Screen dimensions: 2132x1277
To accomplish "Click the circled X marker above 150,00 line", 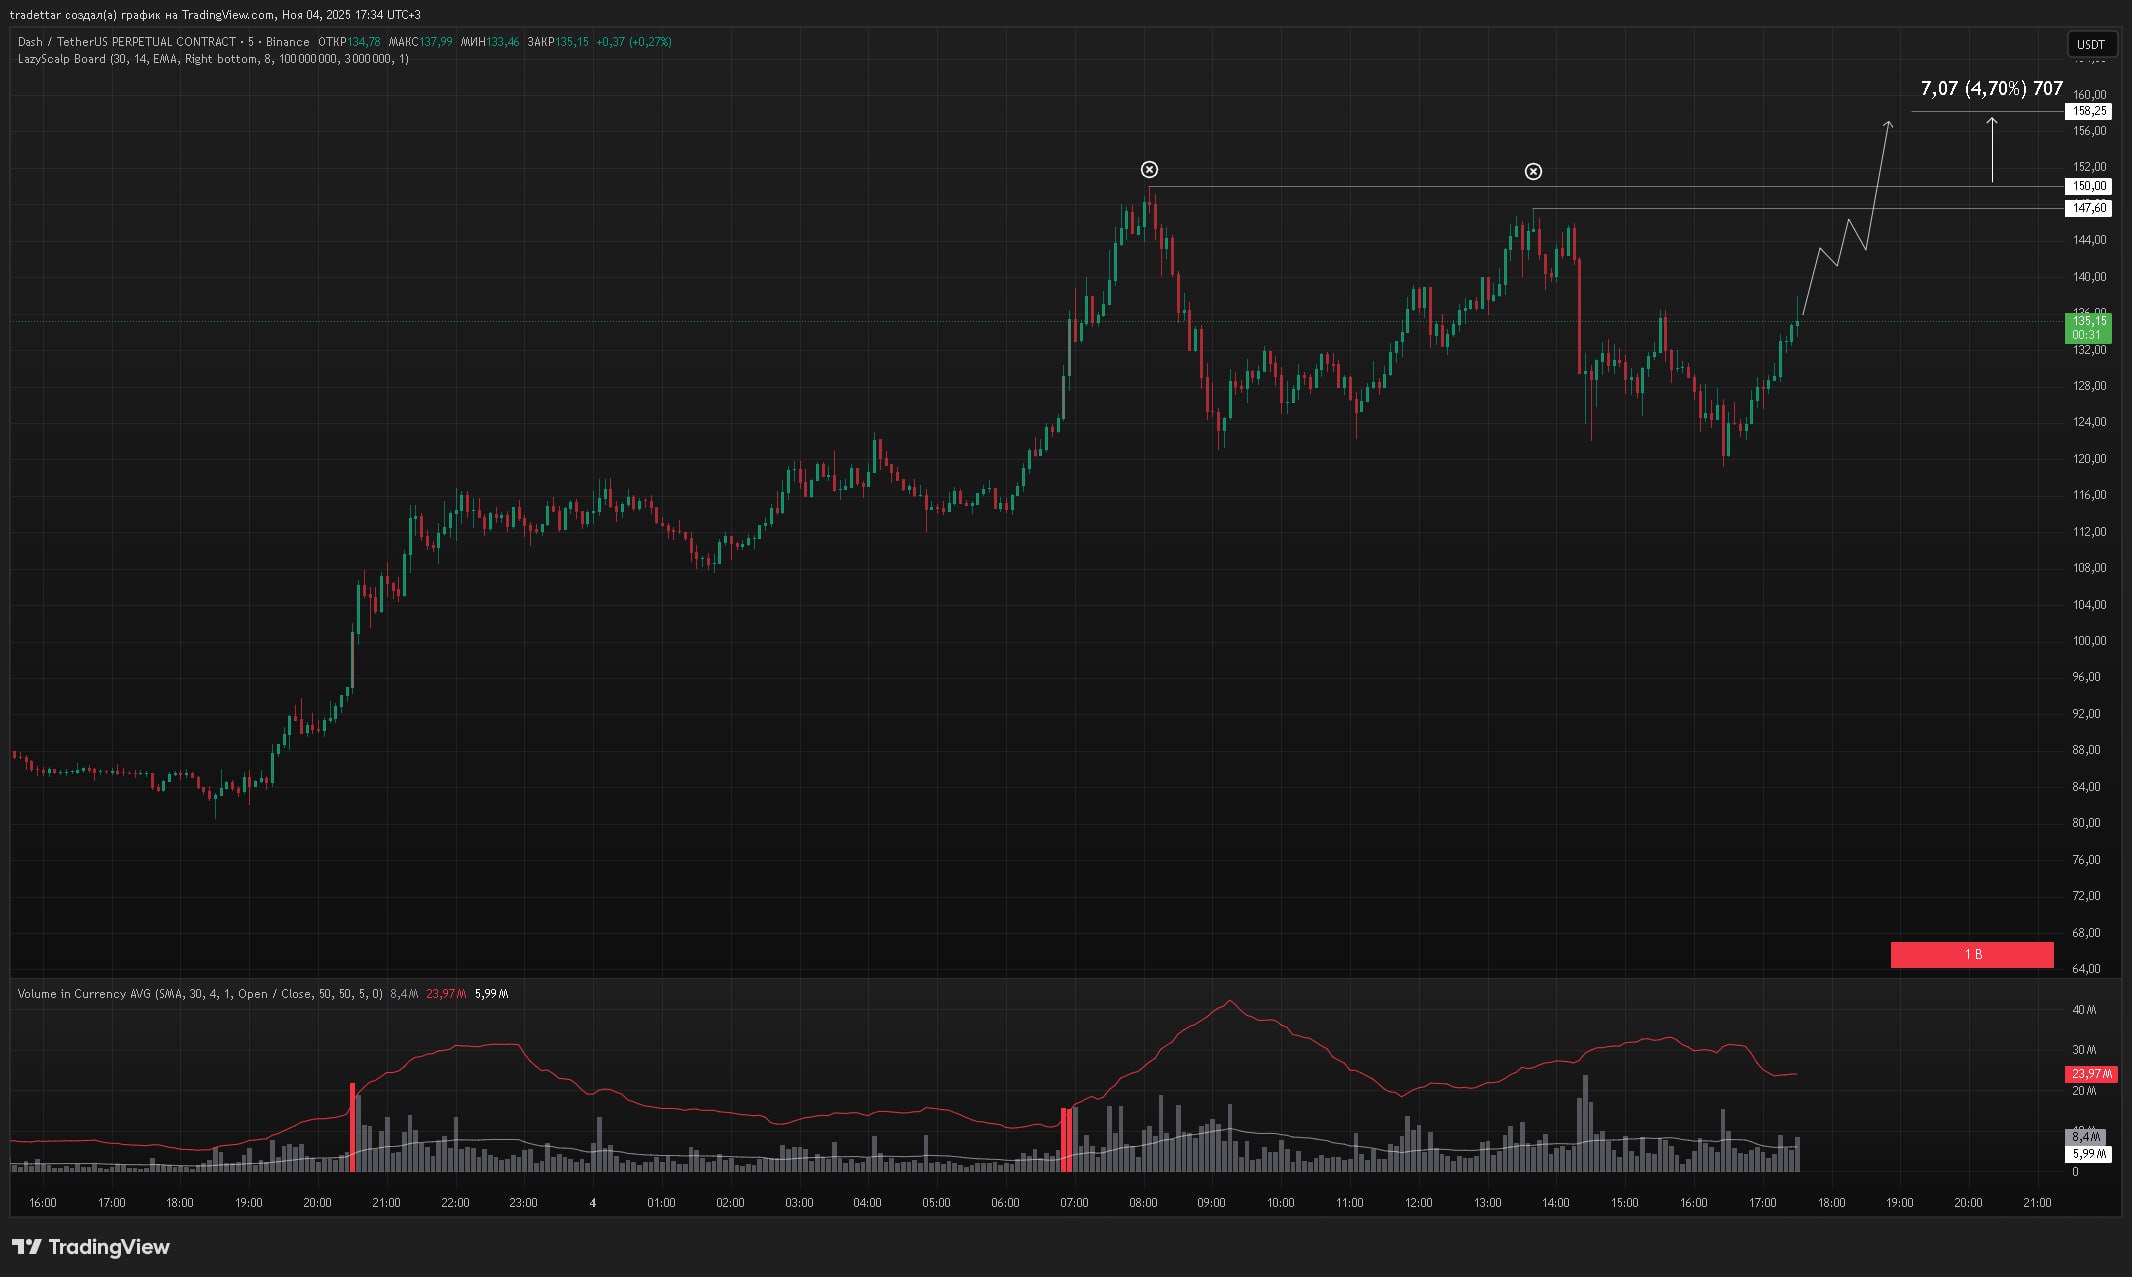I will (1149, 169).
